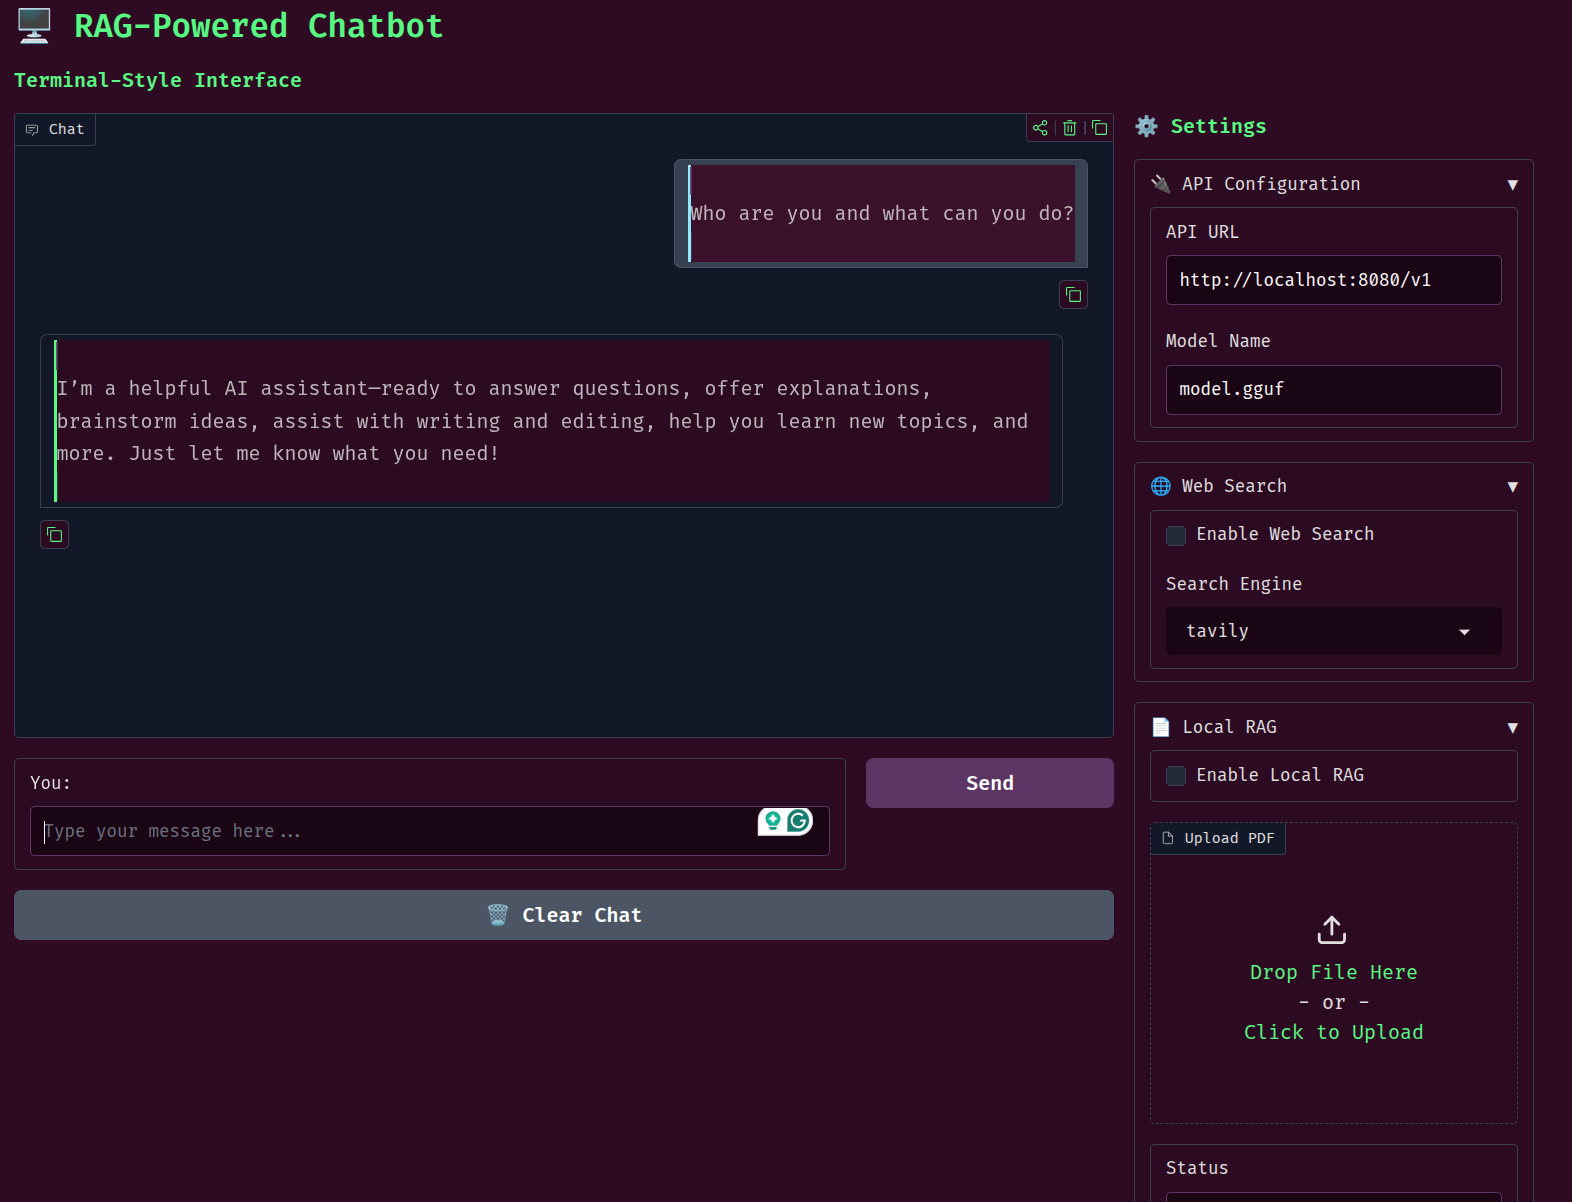Click the trash icon in chat header
The image size is (1572, 1202).
coord(1070,128)
